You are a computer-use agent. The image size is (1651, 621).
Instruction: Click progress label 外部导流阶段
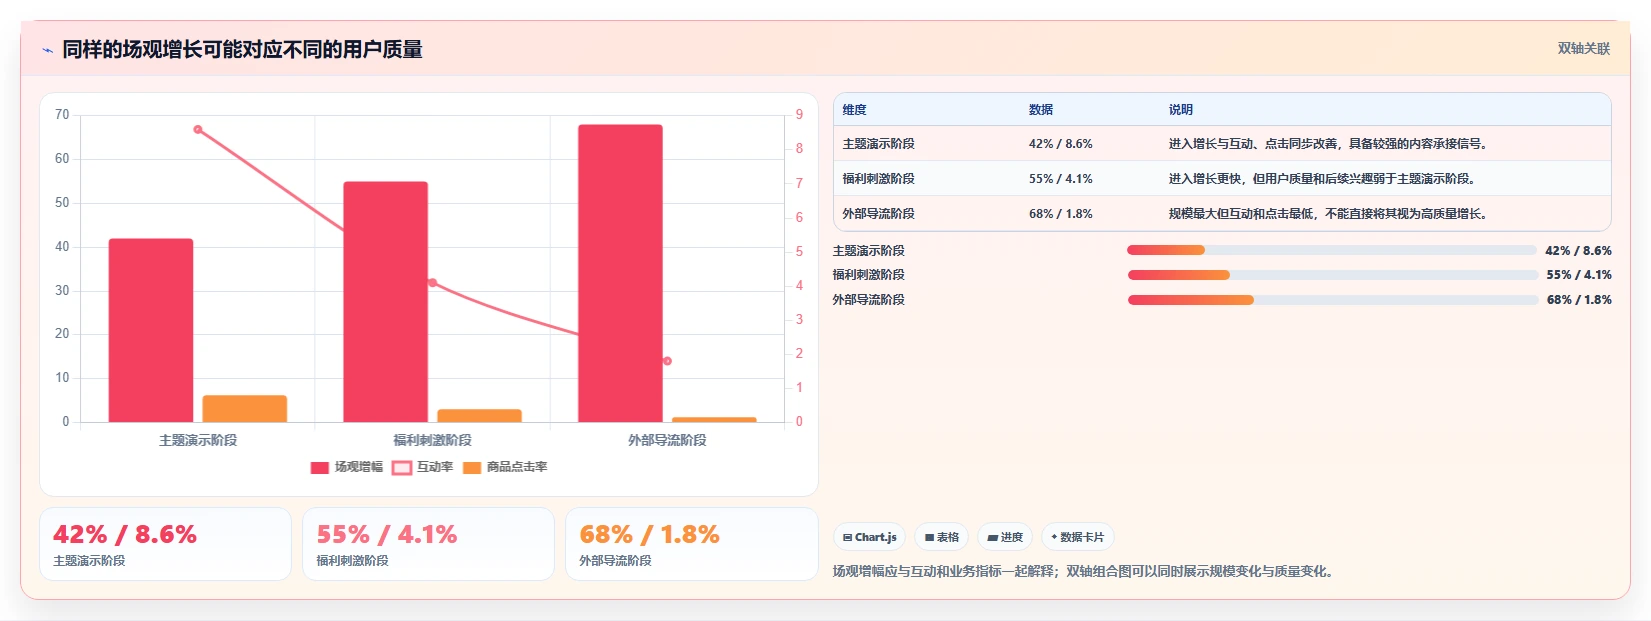(869, 300)
